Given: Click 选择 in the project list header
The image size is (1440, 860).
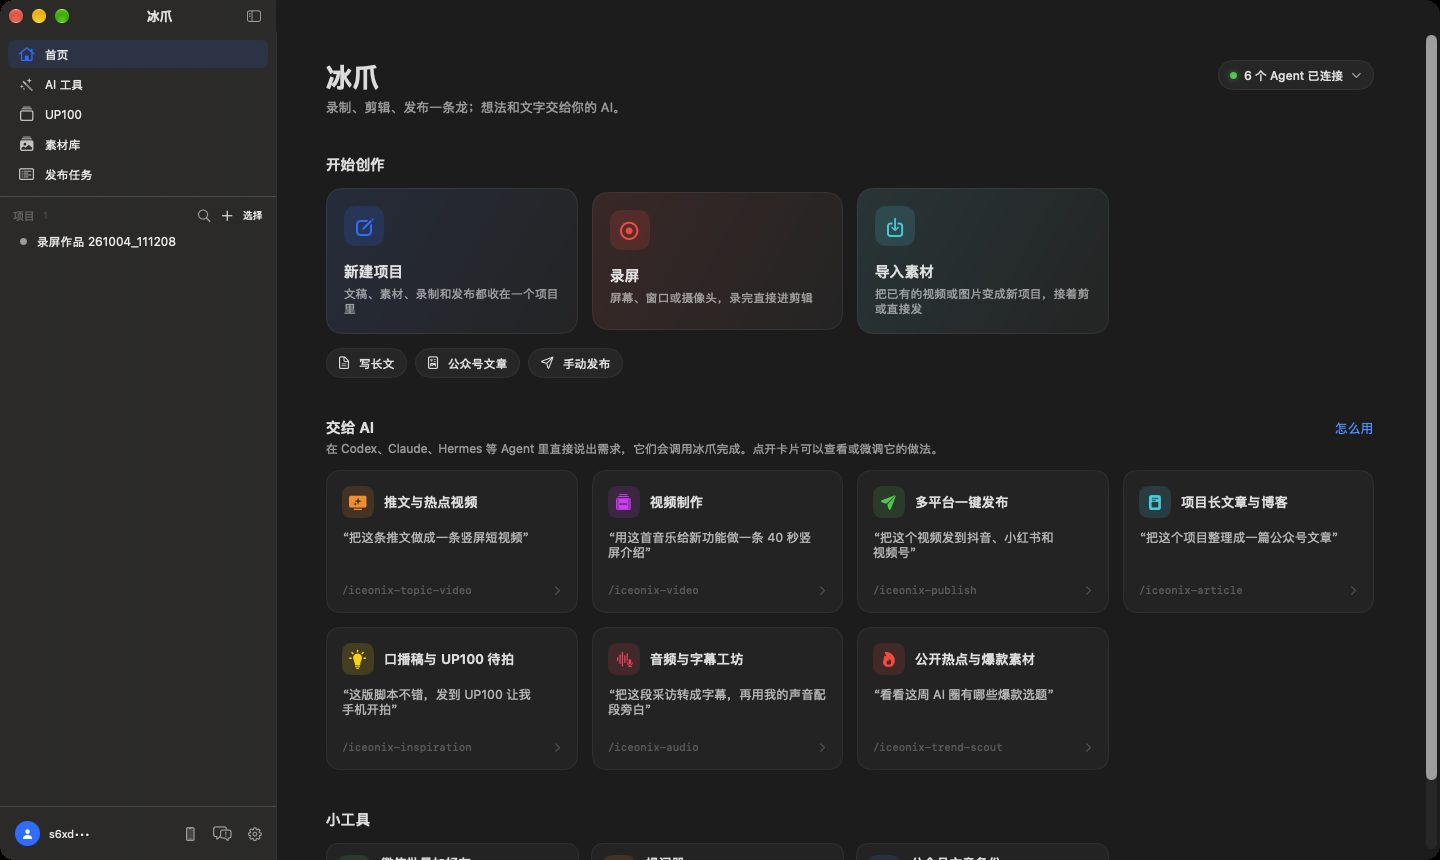Looking at the screenshot, I should click(x=252, y=215).
